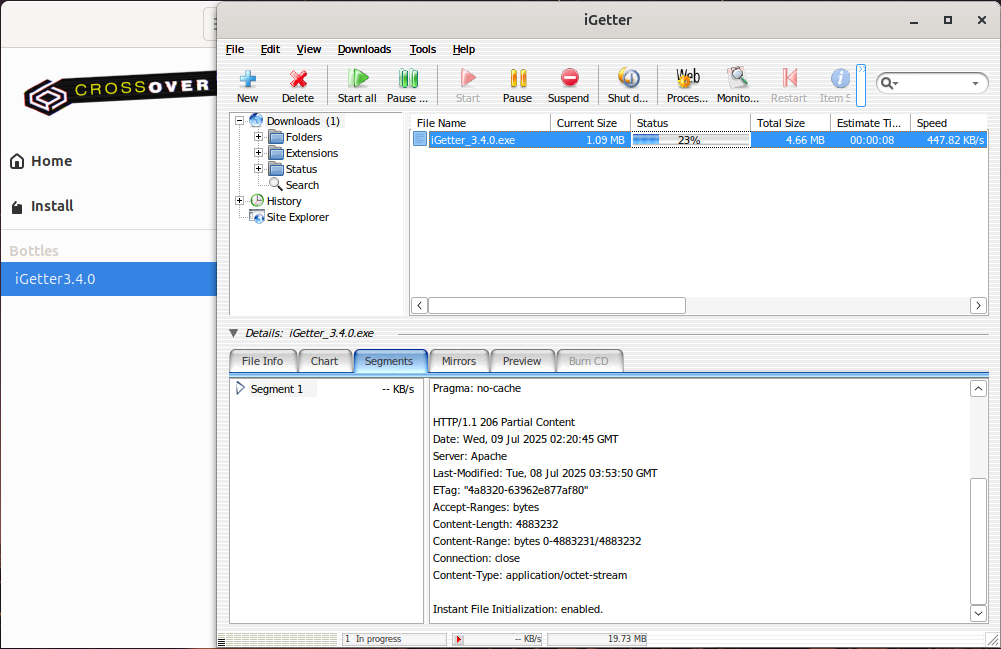
Task: Open the Web Process browser icon
Action: point(687,85)
